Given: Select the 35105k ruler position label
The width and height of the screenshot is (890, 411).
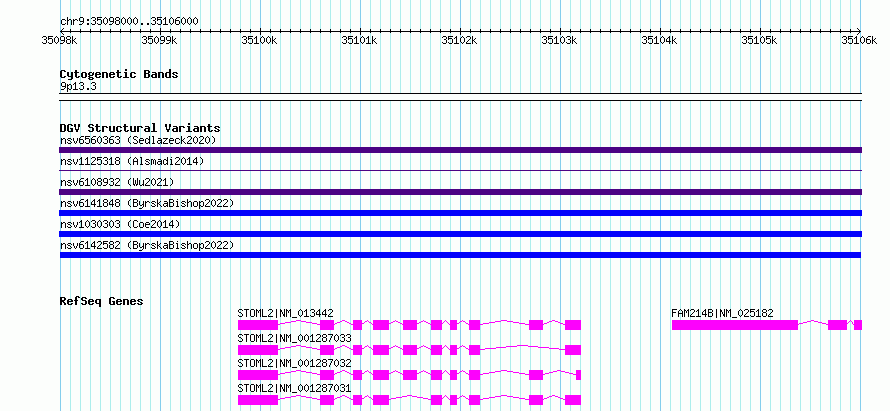Looking at the screenshot, I should (x=759, y=40).
